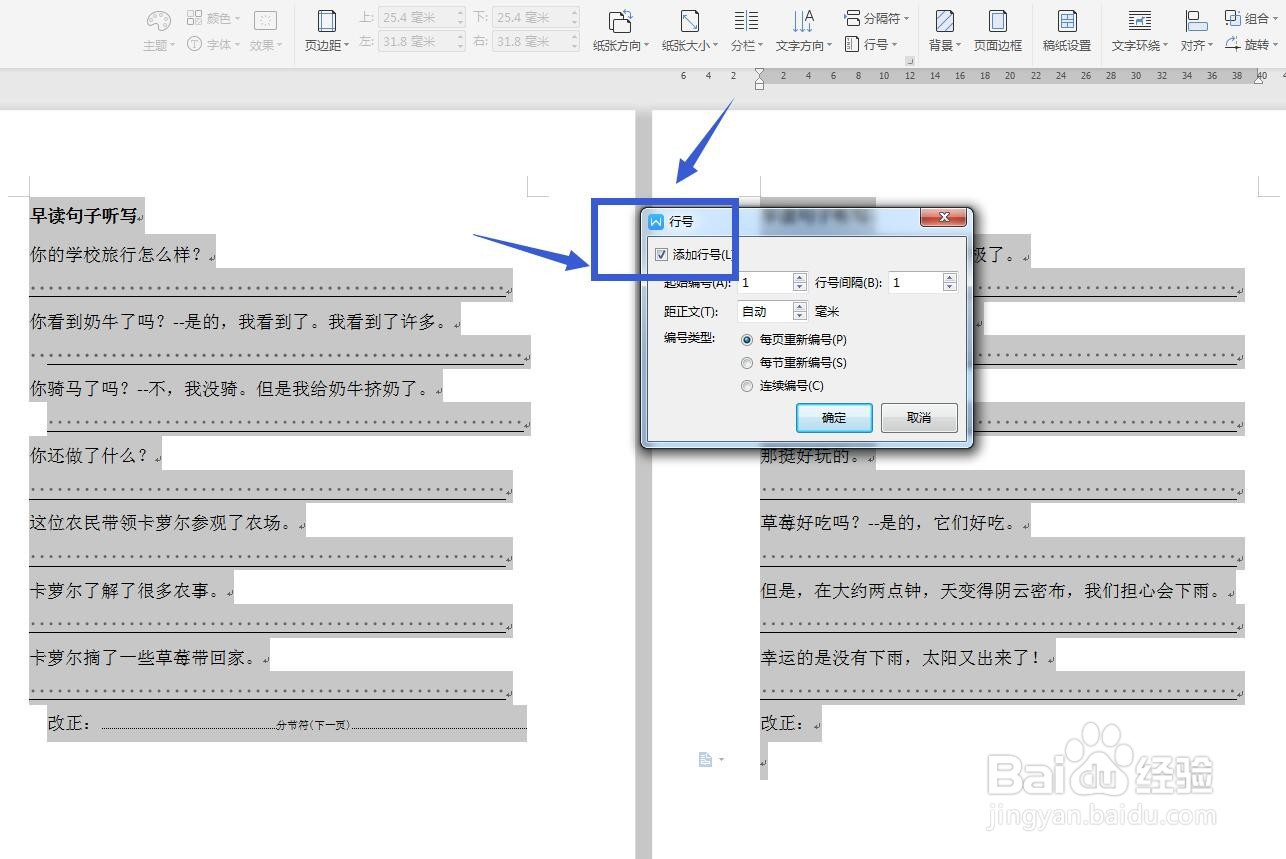Click the top margin 上 input field
Image resolution: width=1286 pixels, height=859 pixels.
click(421, 17)
